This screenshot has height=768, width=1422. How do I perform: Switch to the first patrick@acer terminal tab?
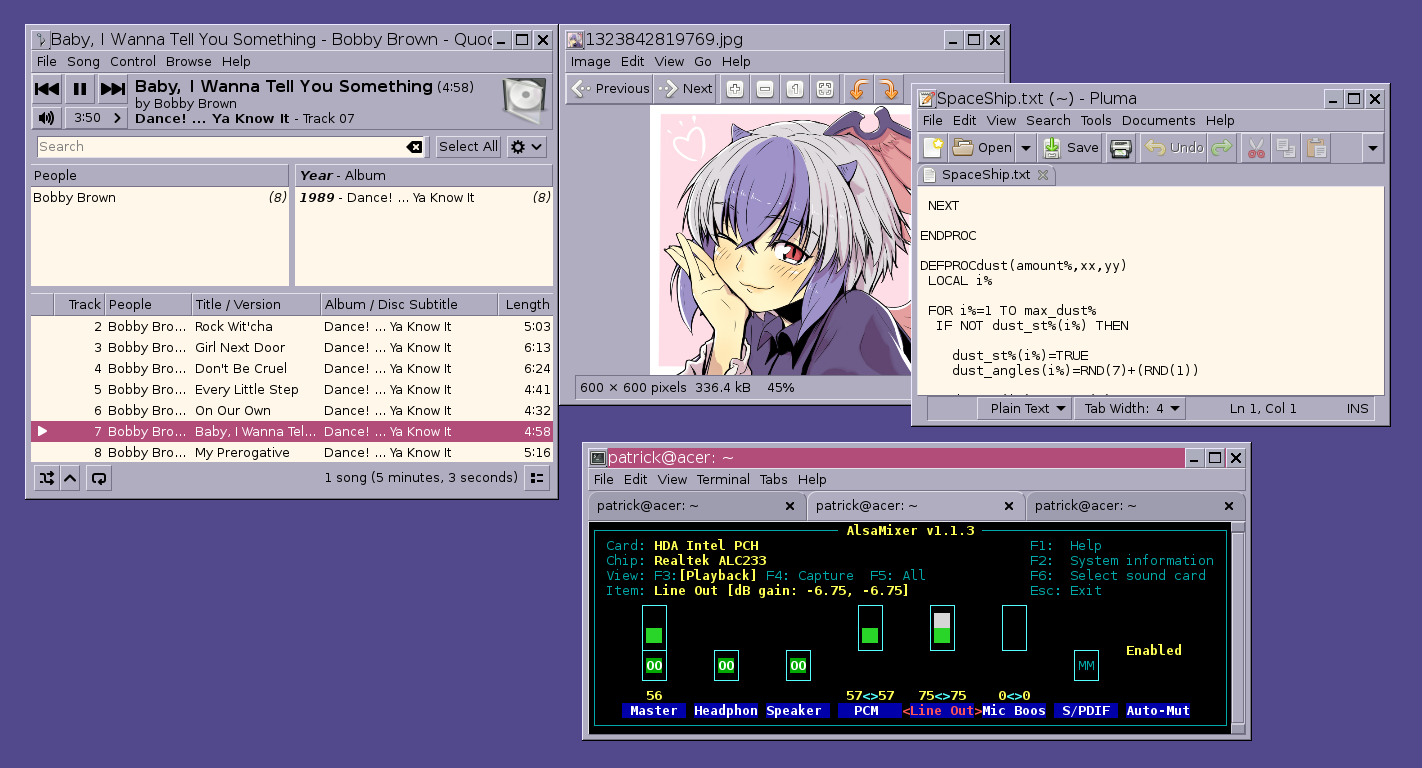[x=697, y=506]
